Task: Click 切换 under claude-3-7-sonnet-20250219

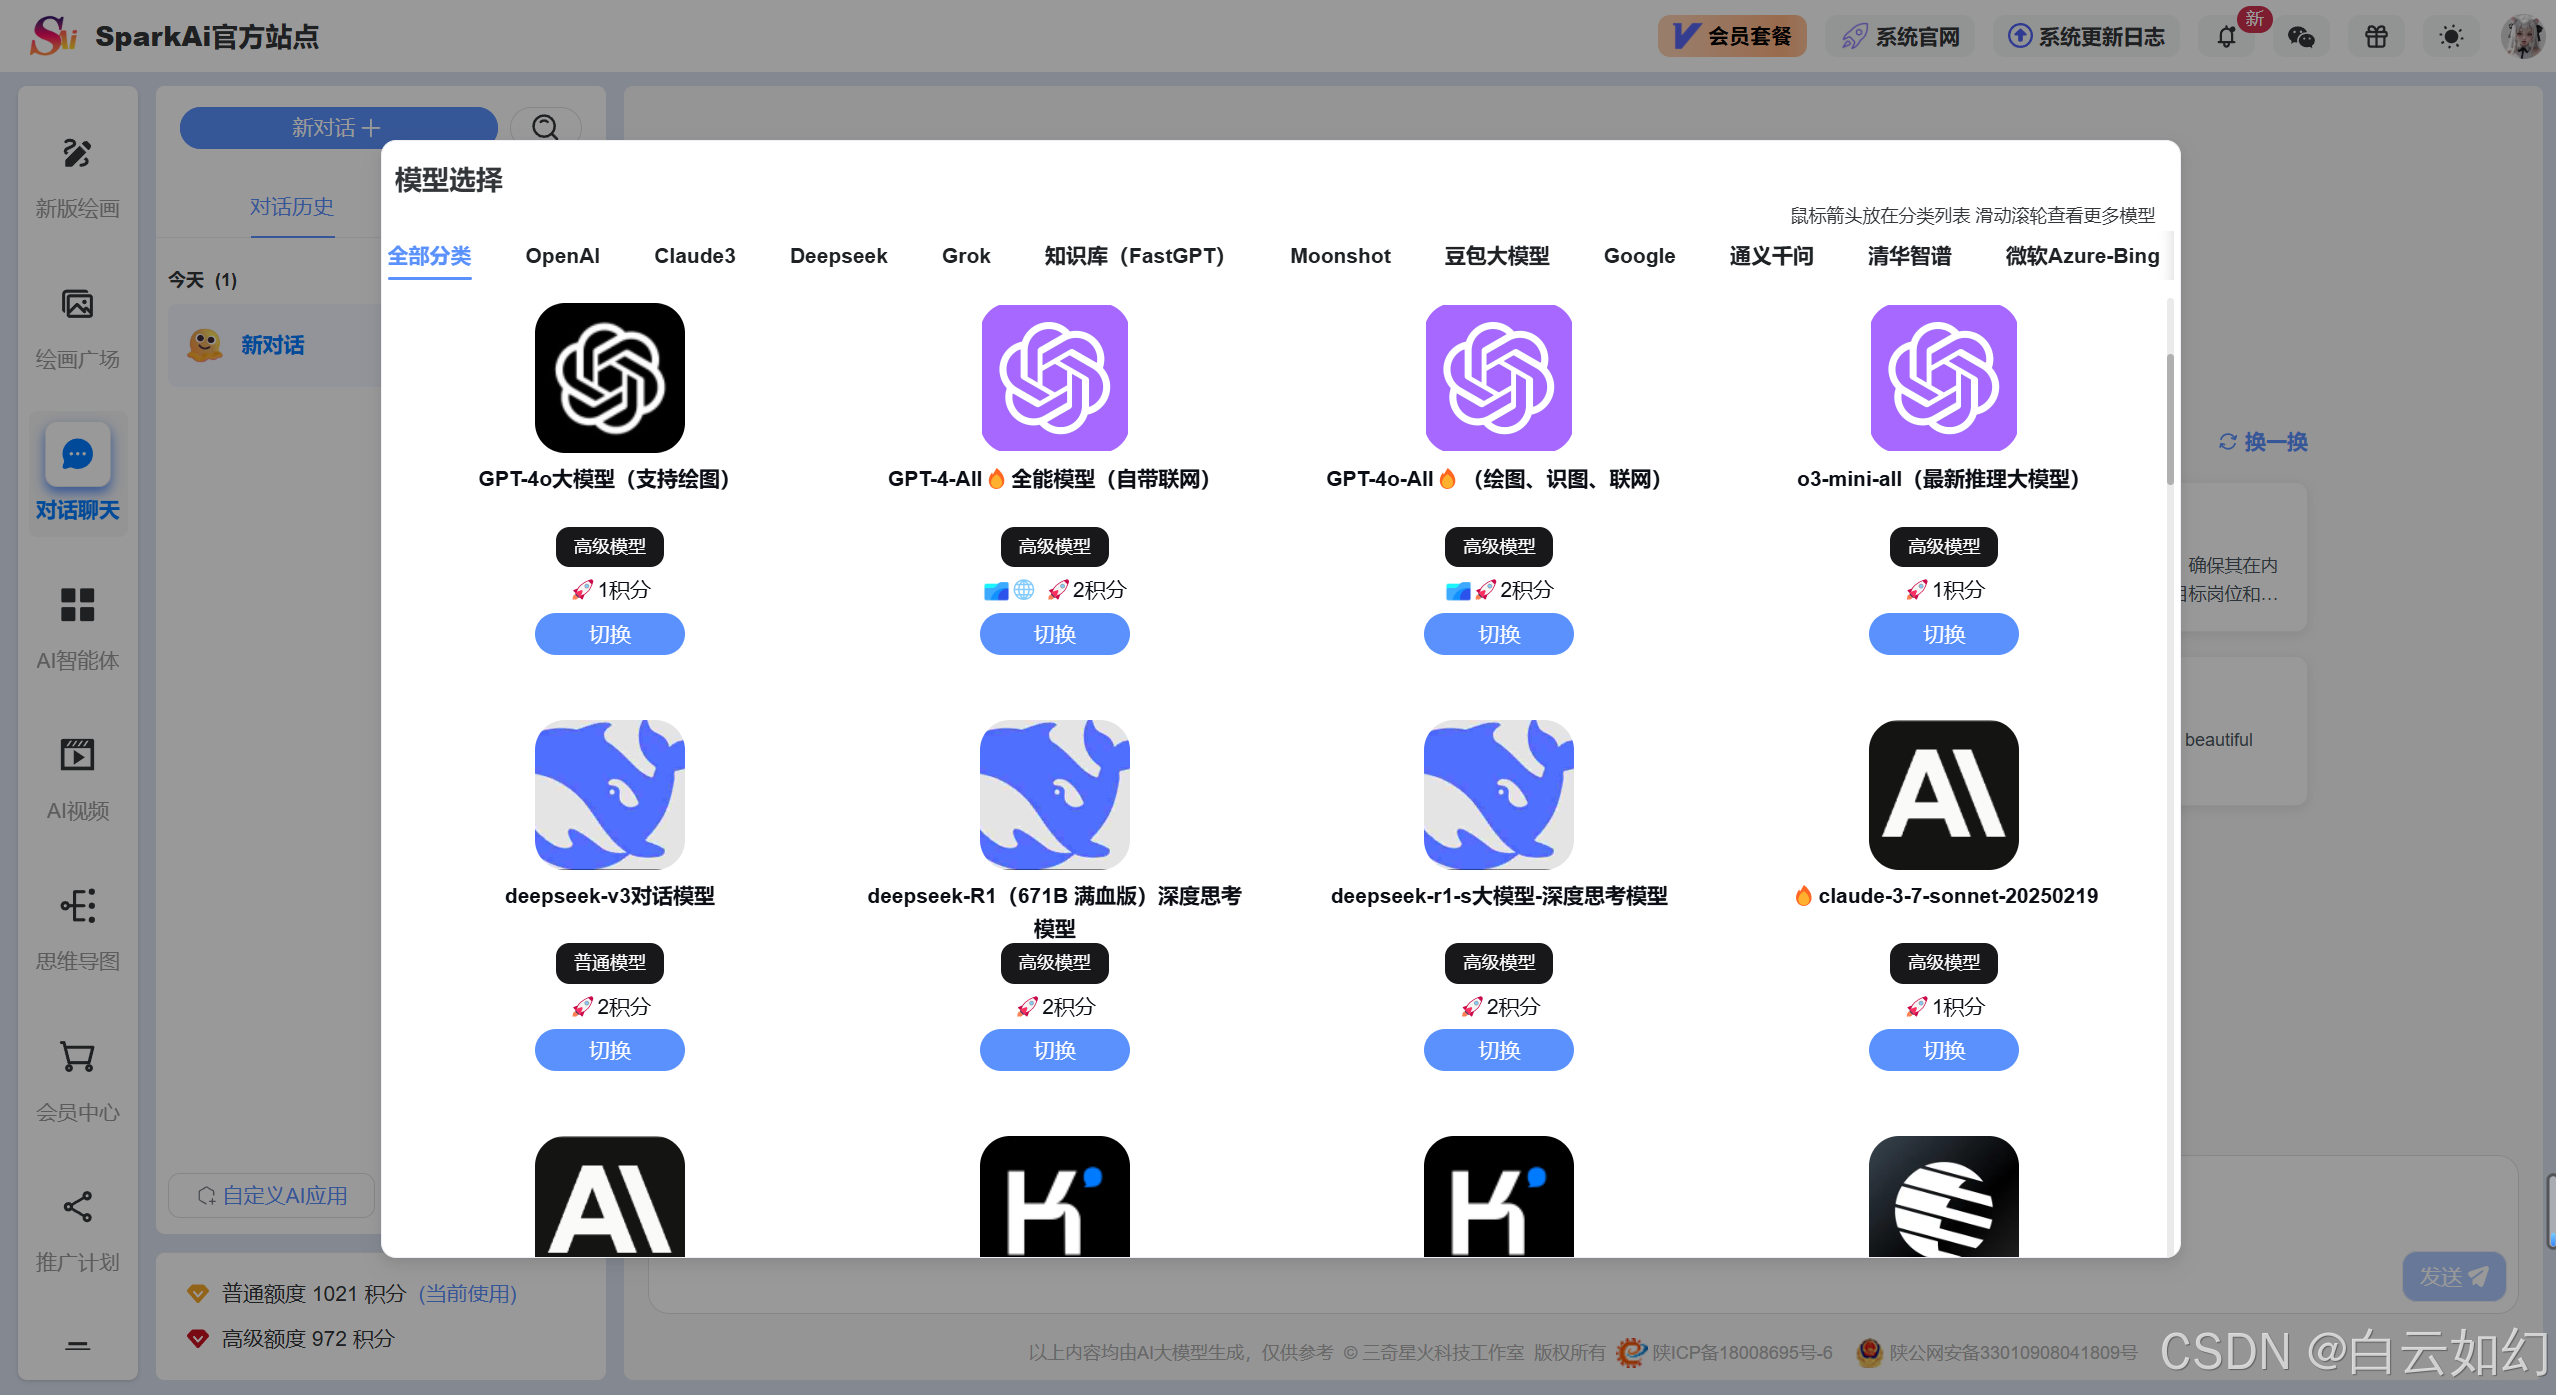Action: (1942, 1050)
